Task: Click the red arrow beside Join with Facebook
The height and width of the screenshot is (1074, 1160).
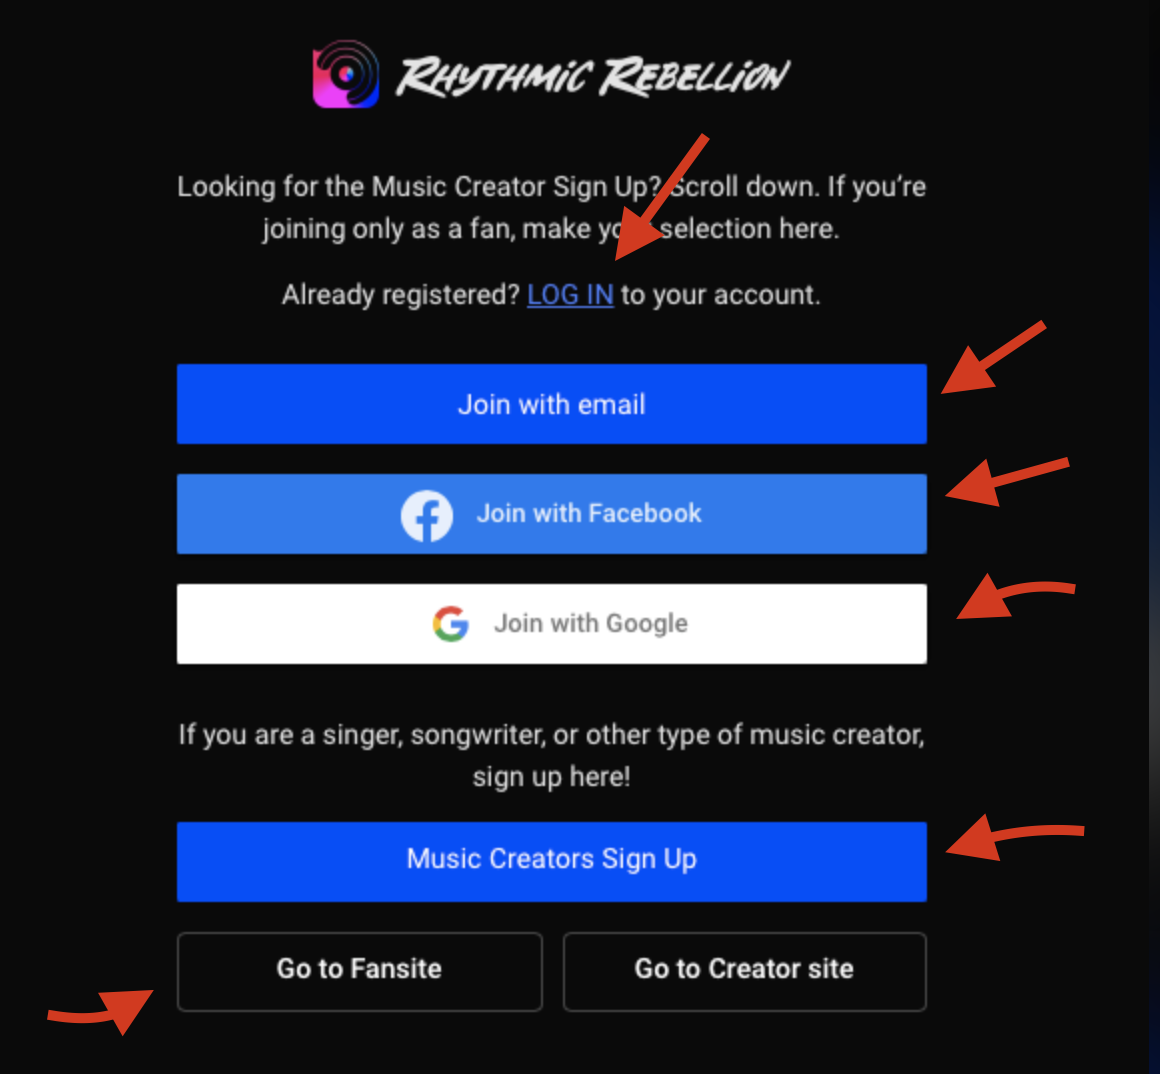Action: (1007, 482)
